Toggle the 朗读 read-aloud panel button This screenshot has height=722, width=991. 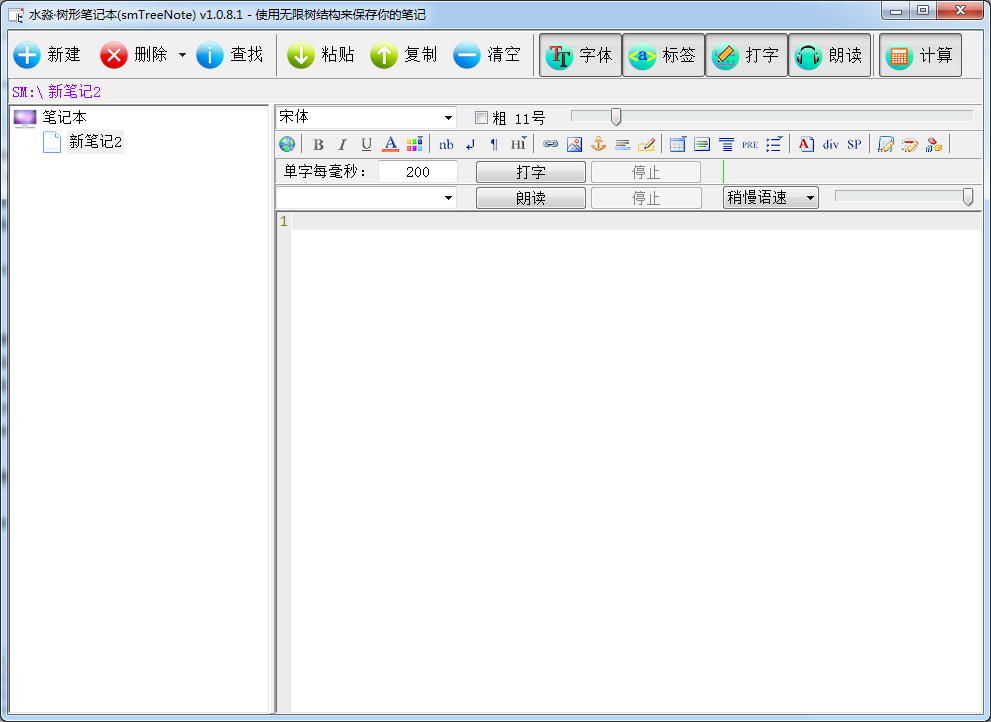point(829,55)
